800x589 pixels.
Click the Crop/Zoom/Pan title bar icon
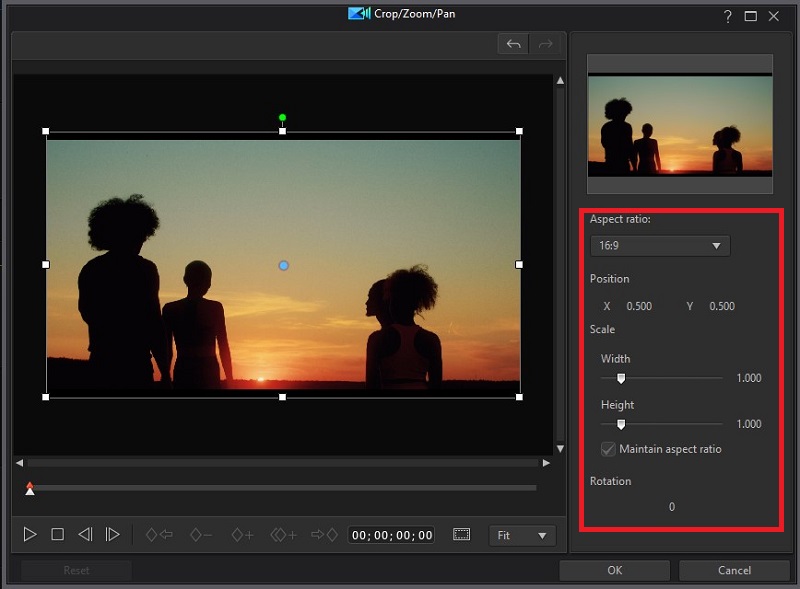coord(359,14)
